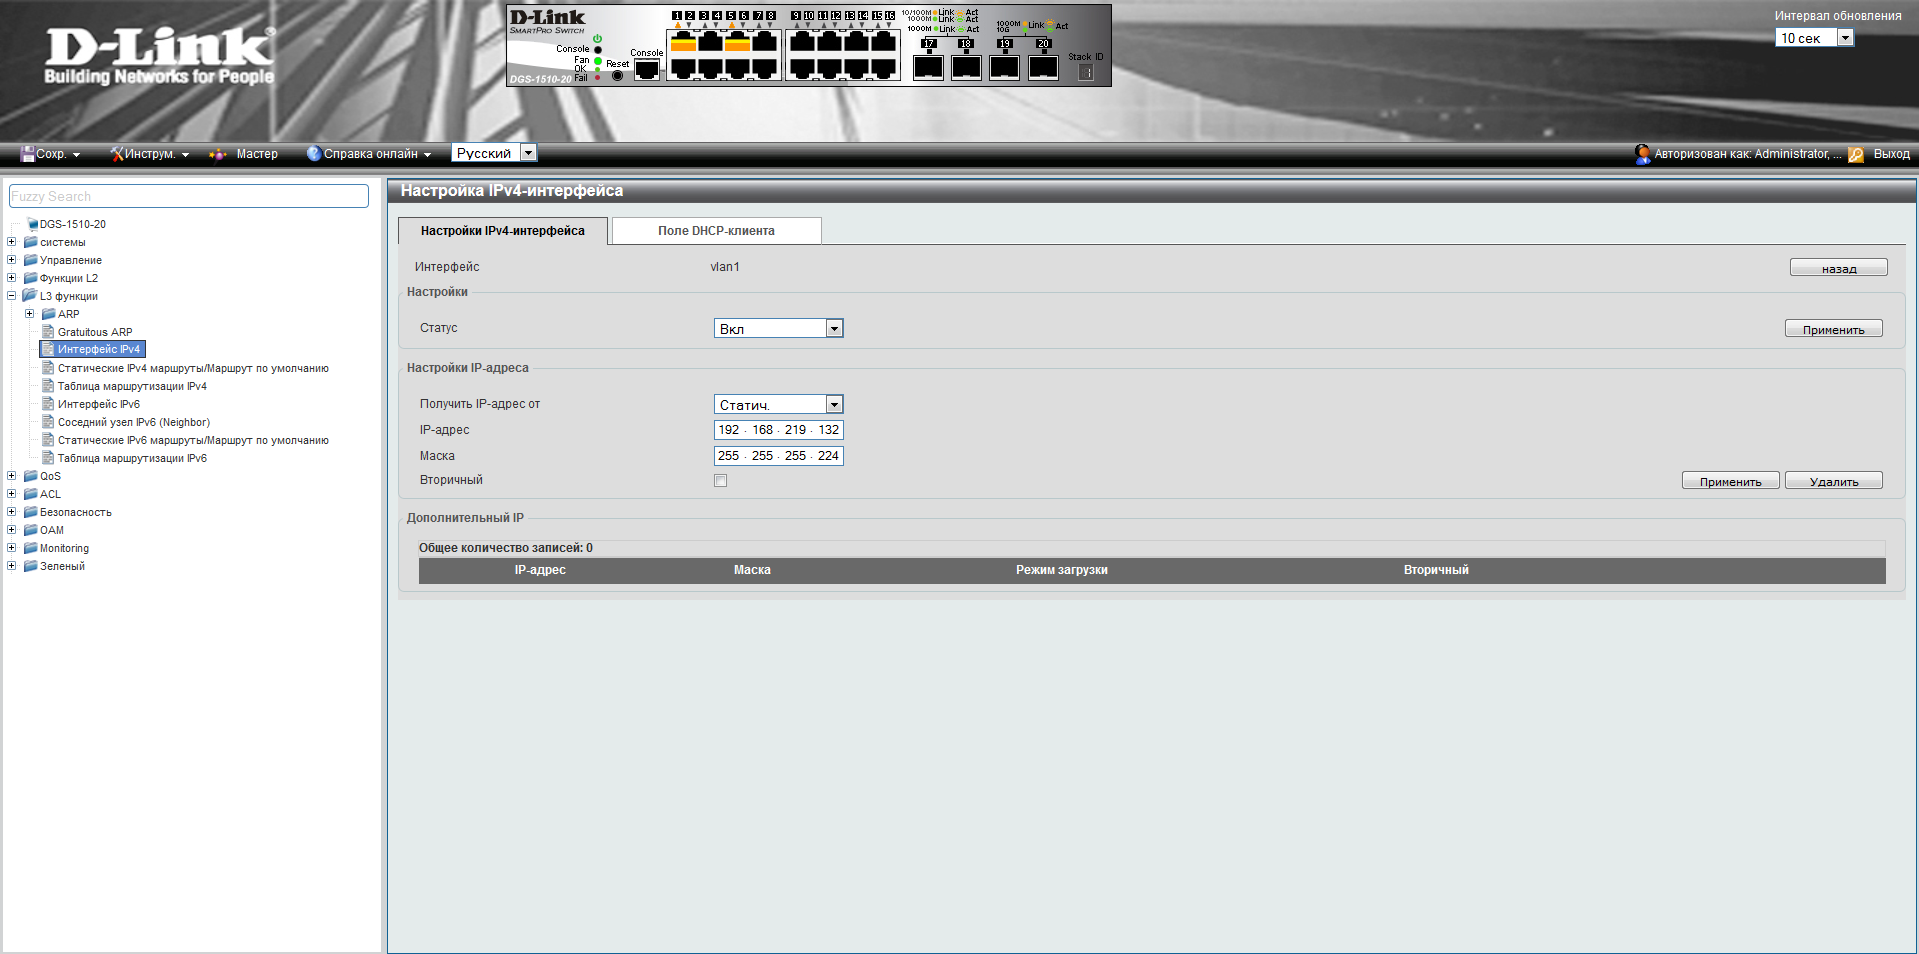Click the Online Help globe icon

tap(314, 154)
